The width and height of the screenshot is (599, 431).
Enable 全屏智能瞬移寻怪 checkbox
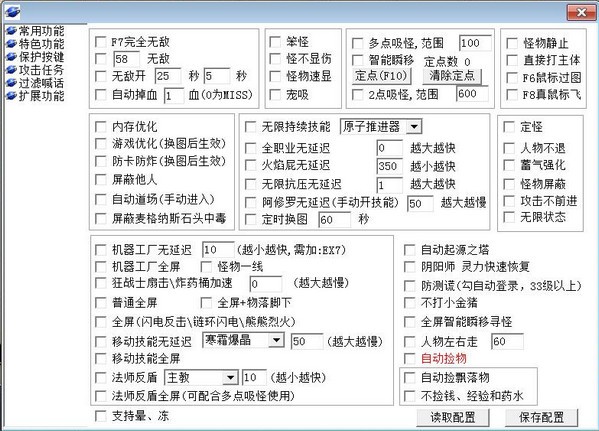410,322
